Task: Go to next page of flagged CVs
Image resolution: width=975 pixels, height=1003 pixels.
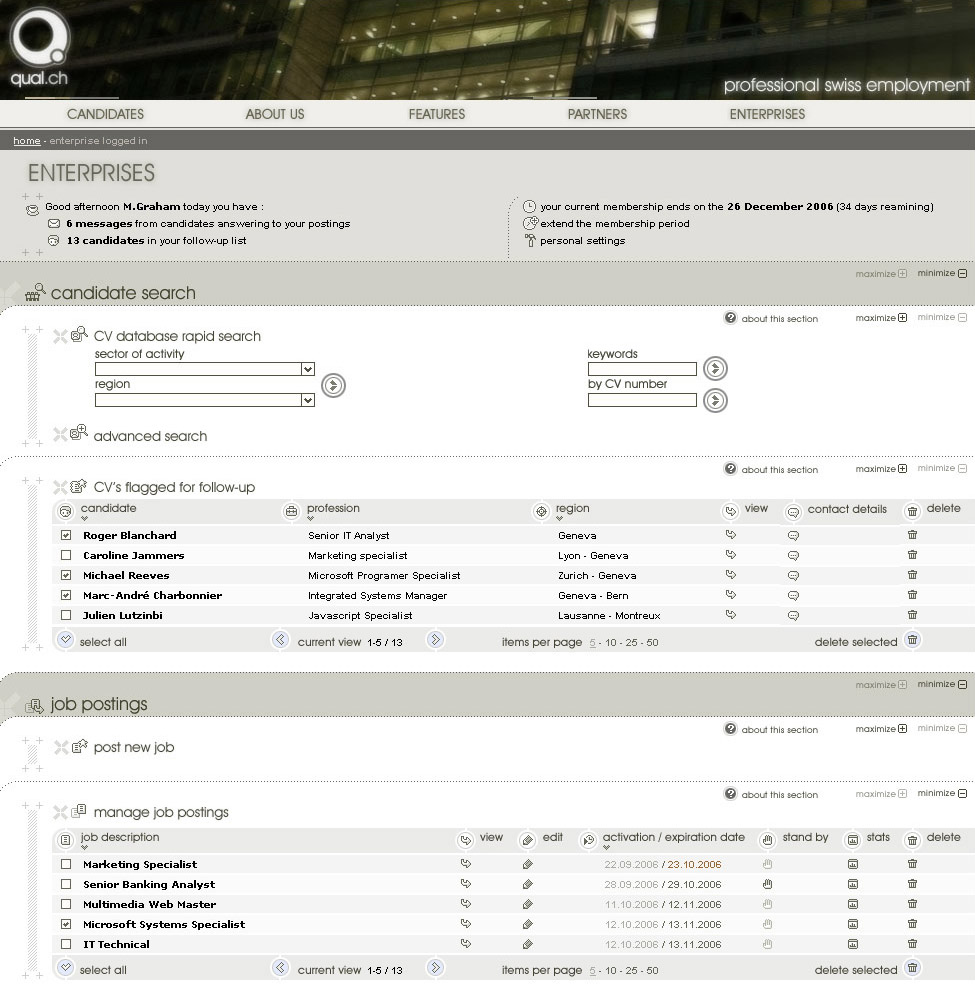Action: coord(435,640)
